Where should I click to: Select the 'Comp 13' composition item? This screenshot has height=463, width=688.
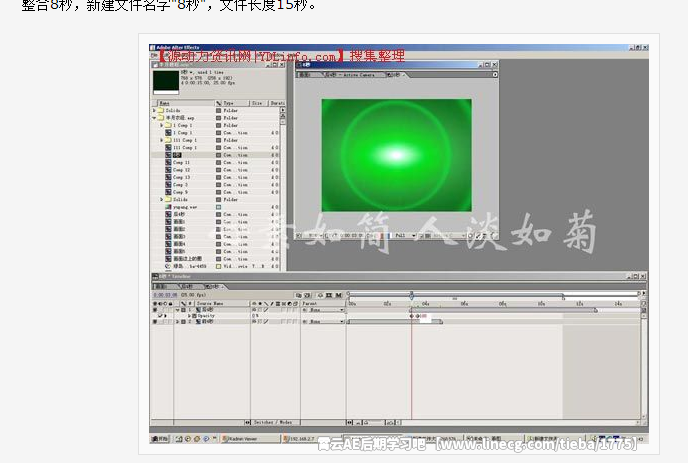click(x=181, y=177)
